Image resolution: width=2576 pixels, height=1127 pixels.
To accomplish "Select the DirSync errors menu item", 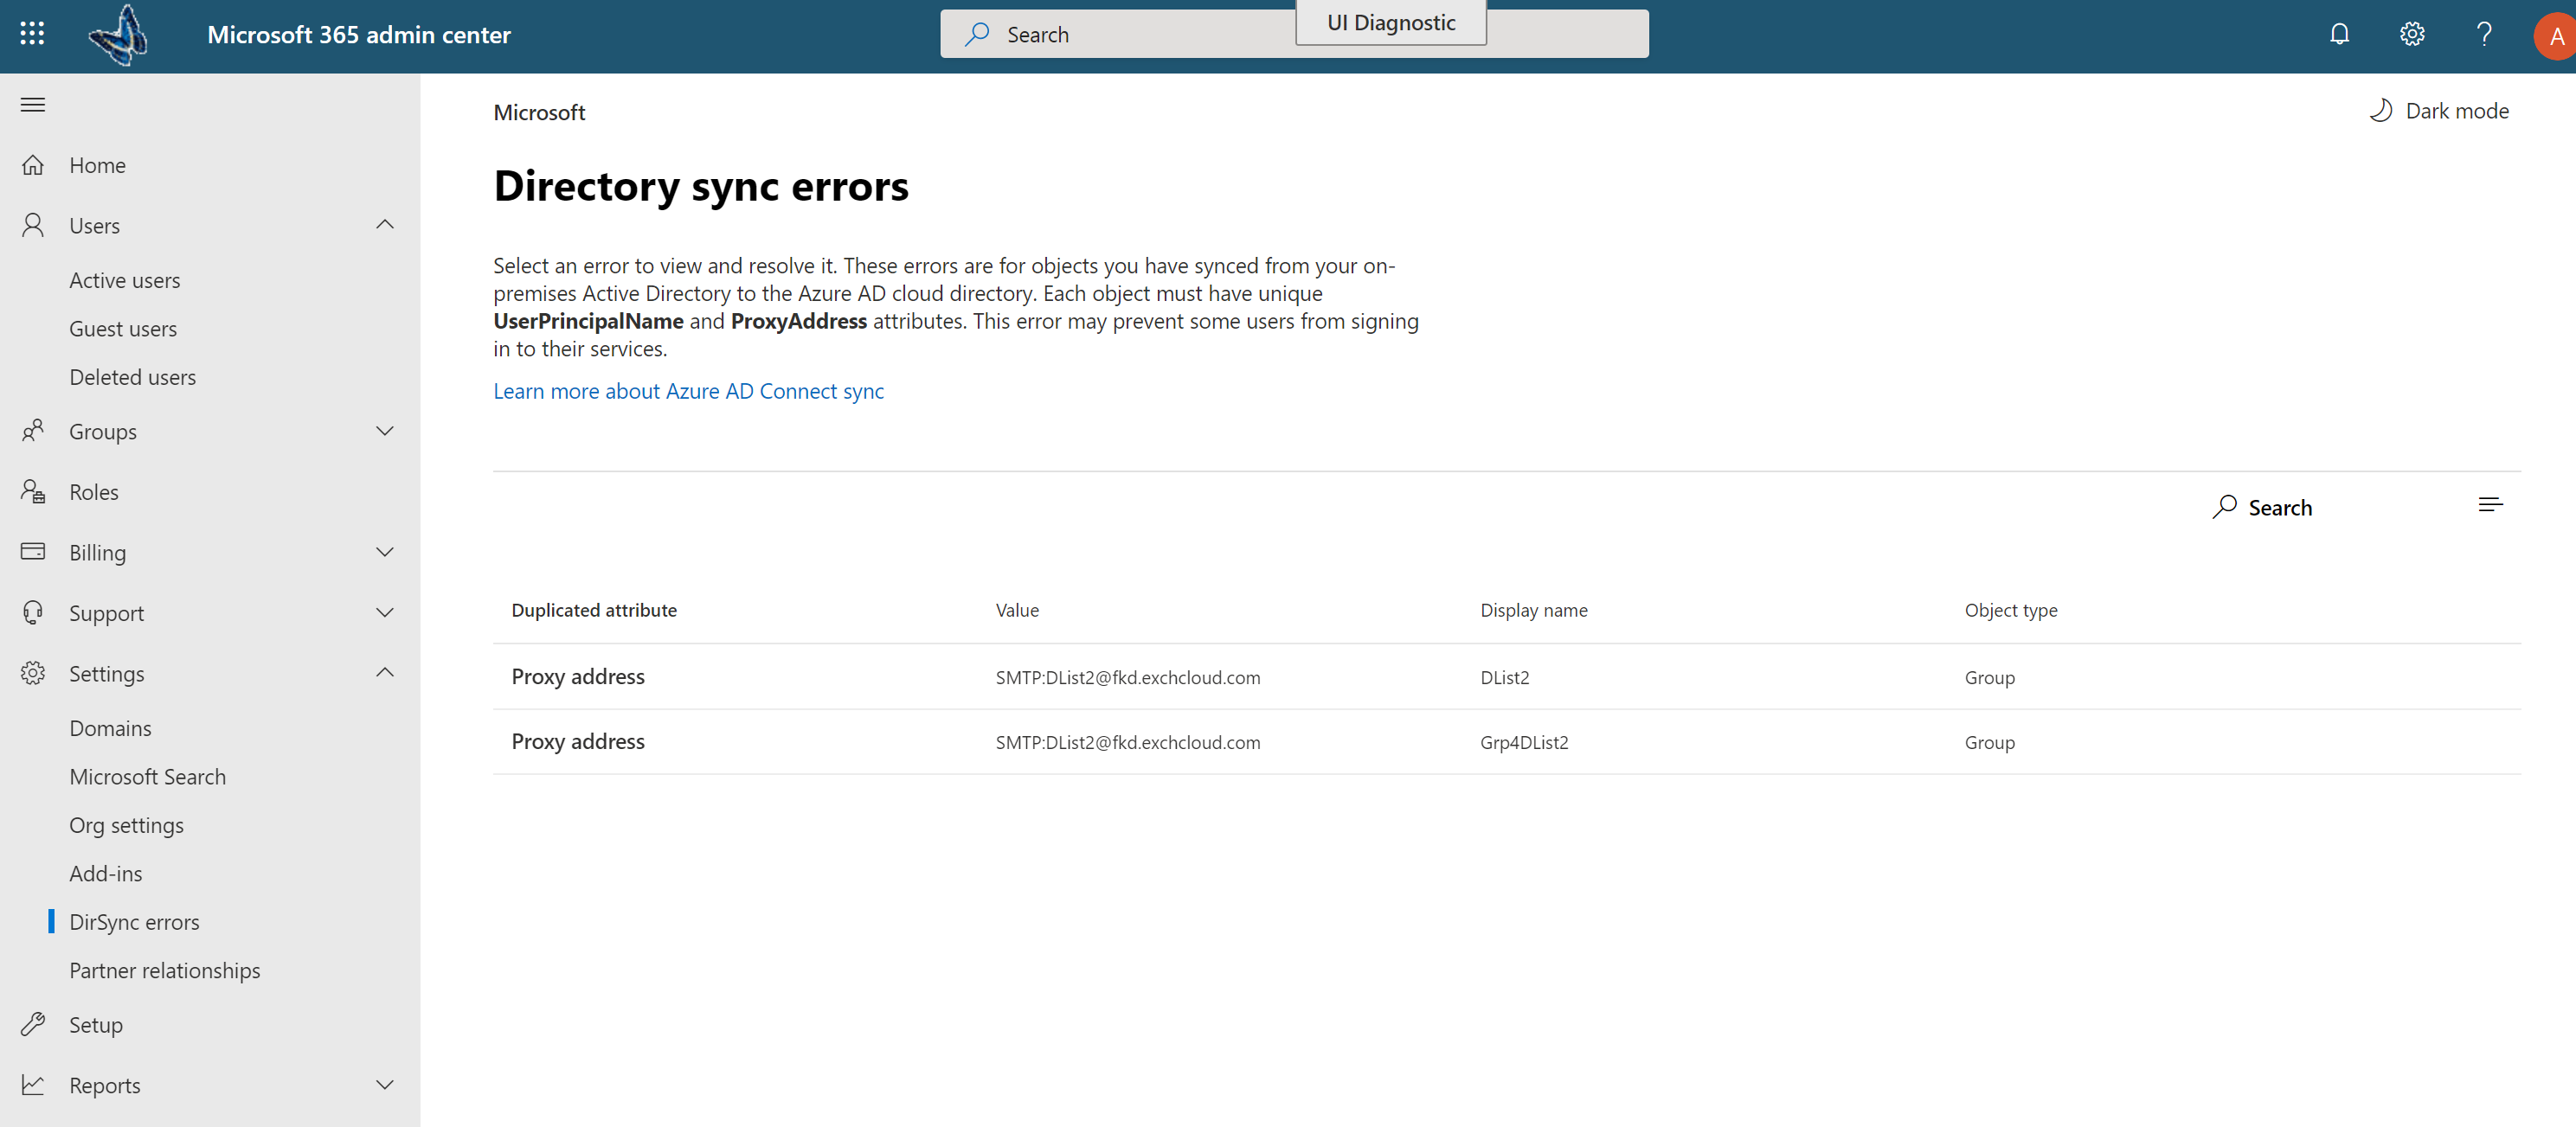I will point(133,920).
